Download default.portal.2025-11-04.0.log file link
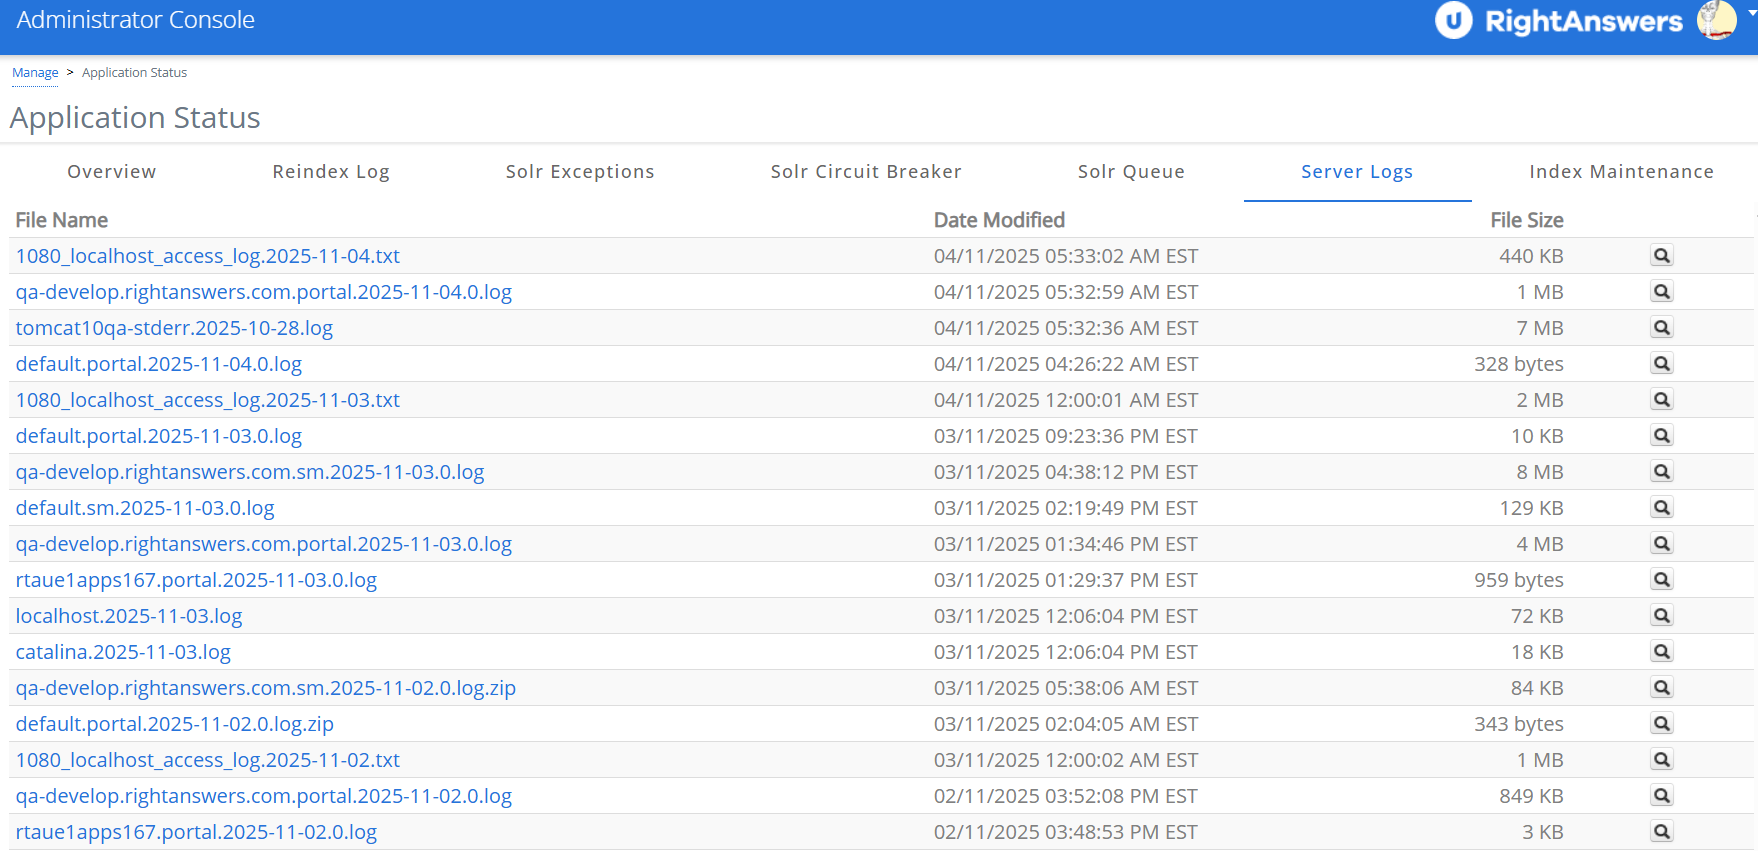This screenshot has height=851, width=1758. (159, 364)
